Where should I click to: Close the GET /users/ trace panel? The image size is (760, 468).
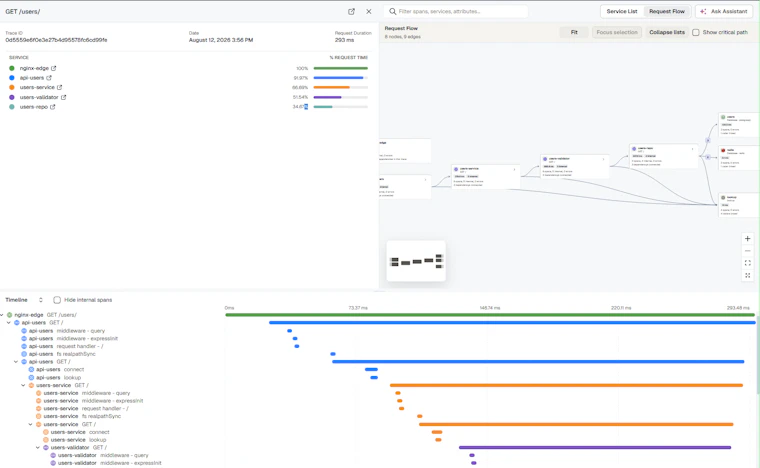pos(369,11)
